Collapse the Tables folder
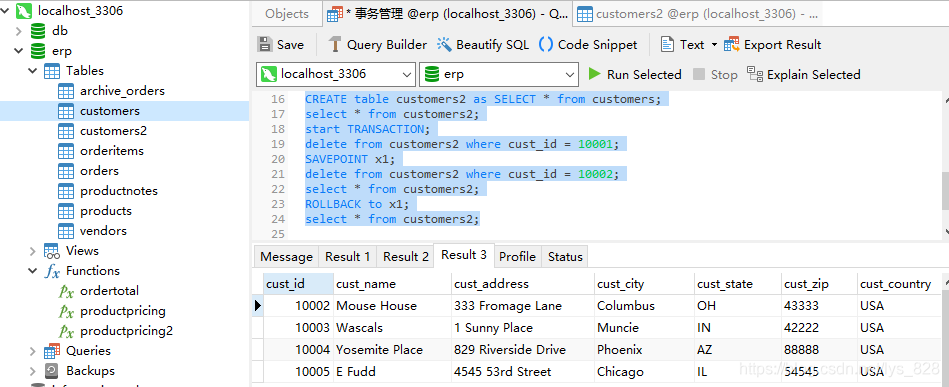The width and height of the screenshot is (949, 387). [32, 71]
